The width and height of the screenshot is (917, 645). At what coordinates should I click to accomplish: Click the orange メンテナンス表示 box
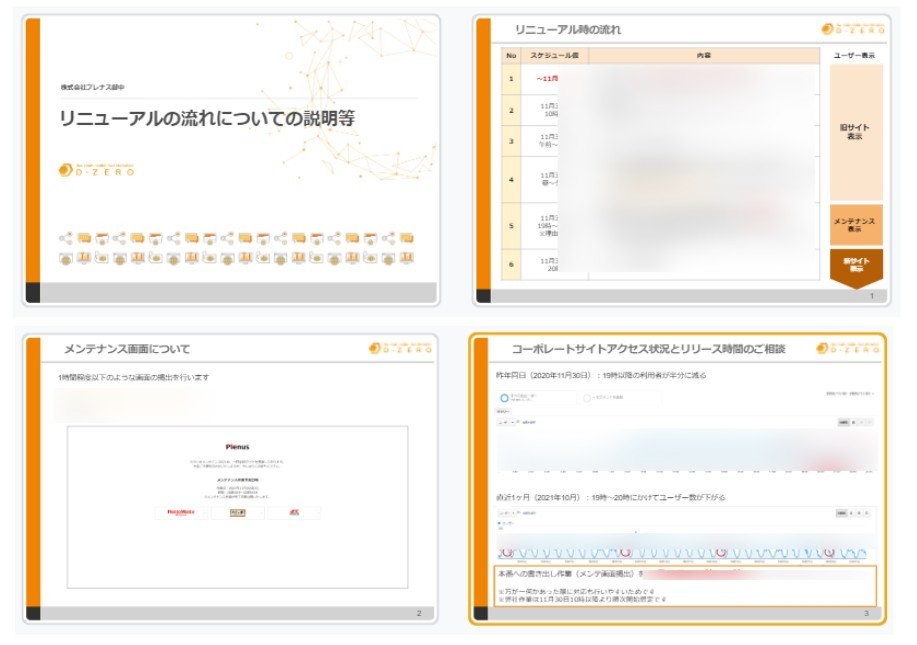click(x=855, y=225)
